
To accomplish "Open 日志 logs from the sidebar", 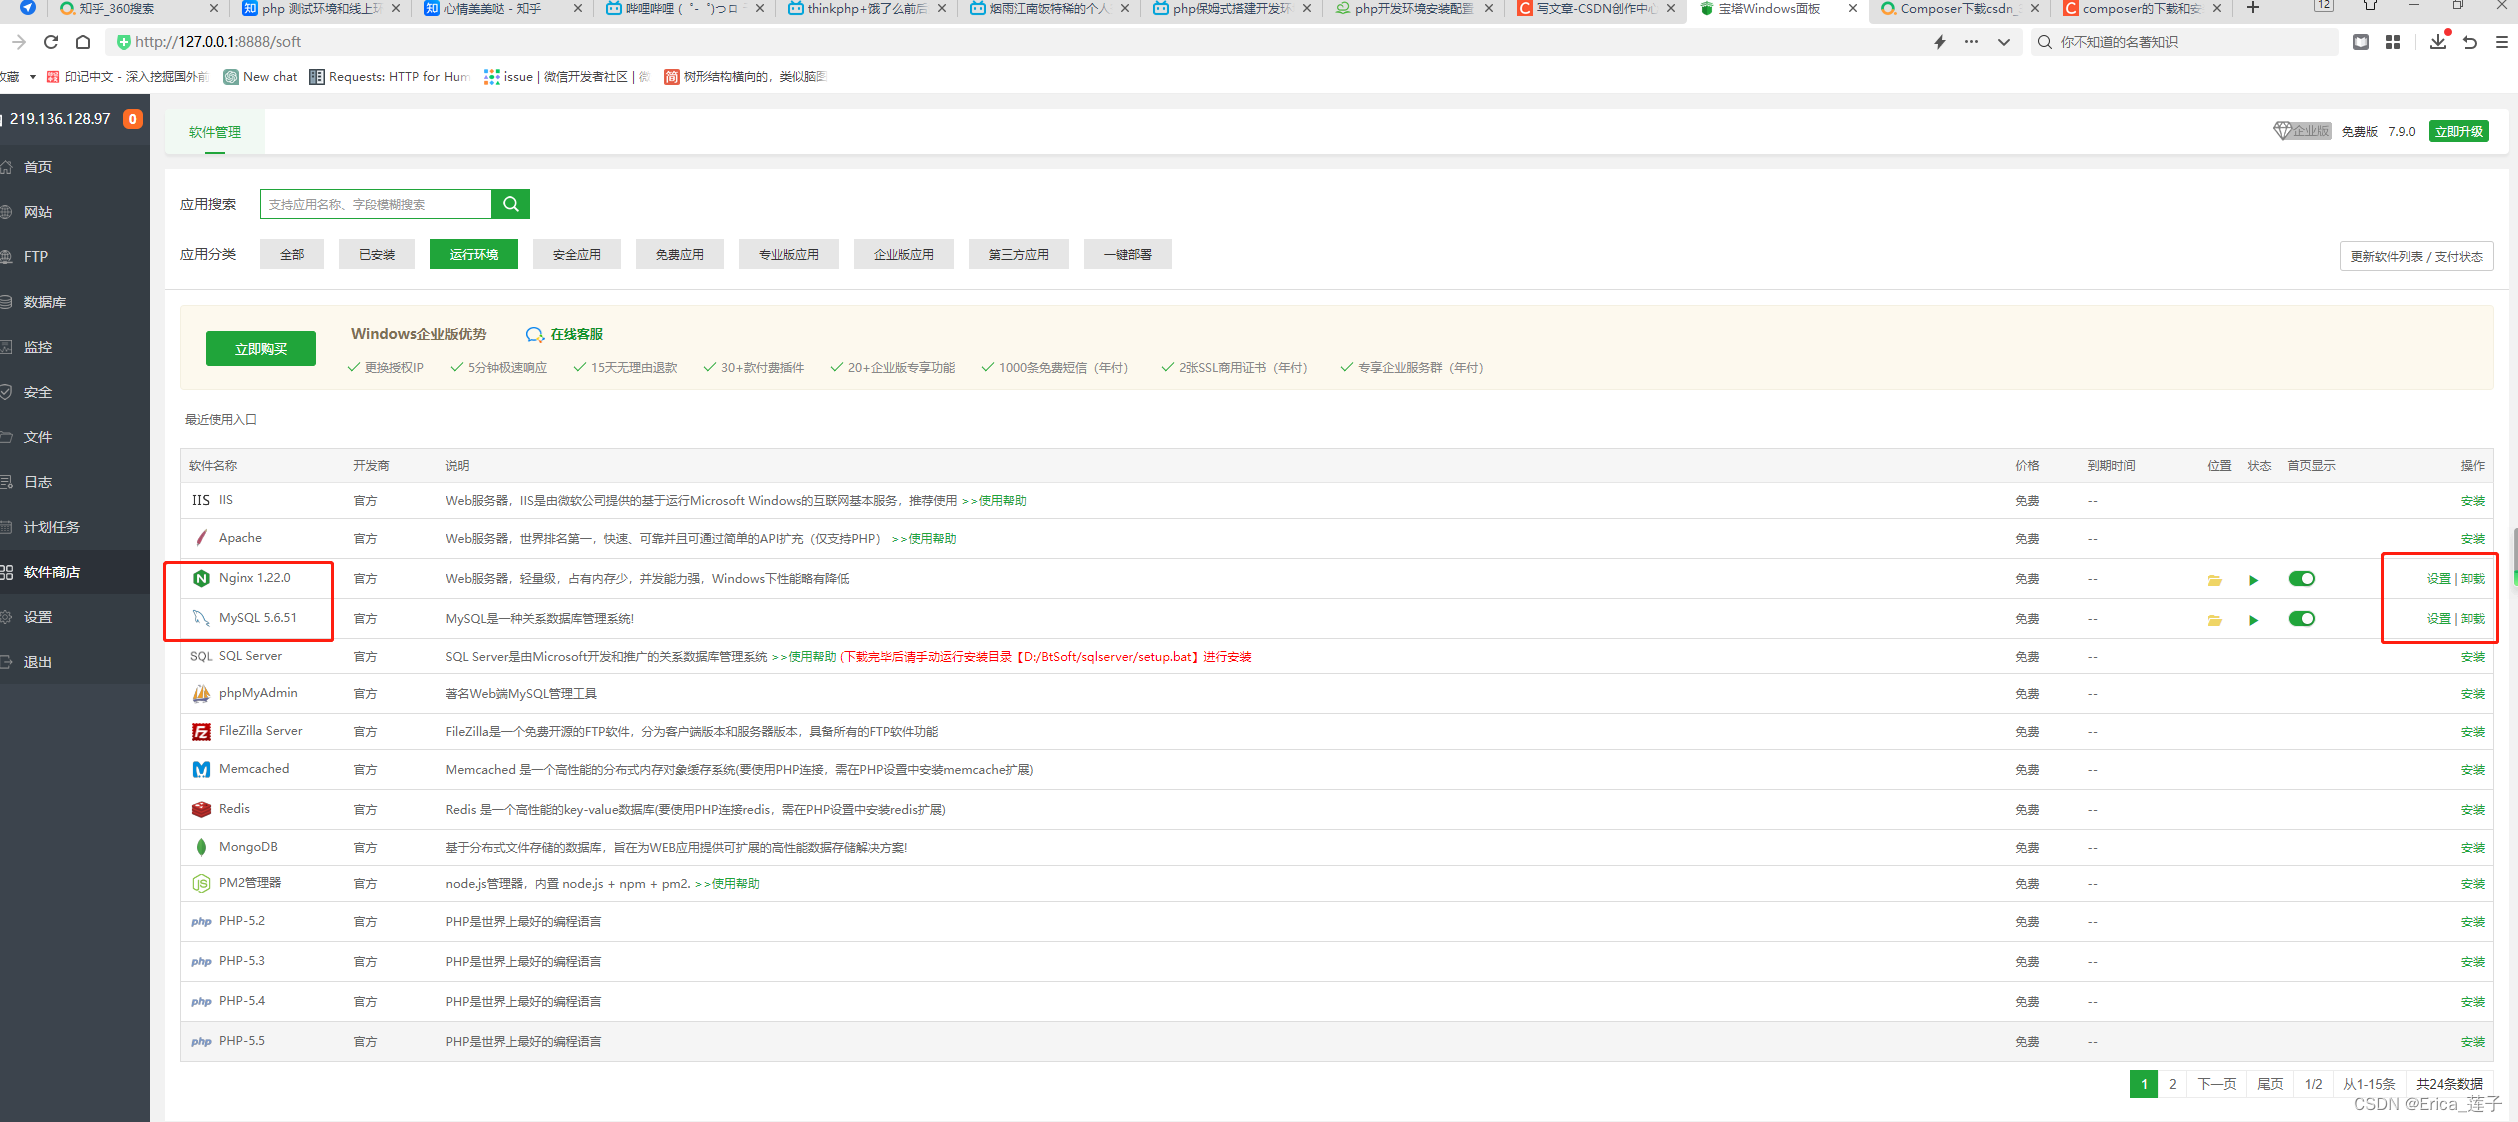I will 37,481.
